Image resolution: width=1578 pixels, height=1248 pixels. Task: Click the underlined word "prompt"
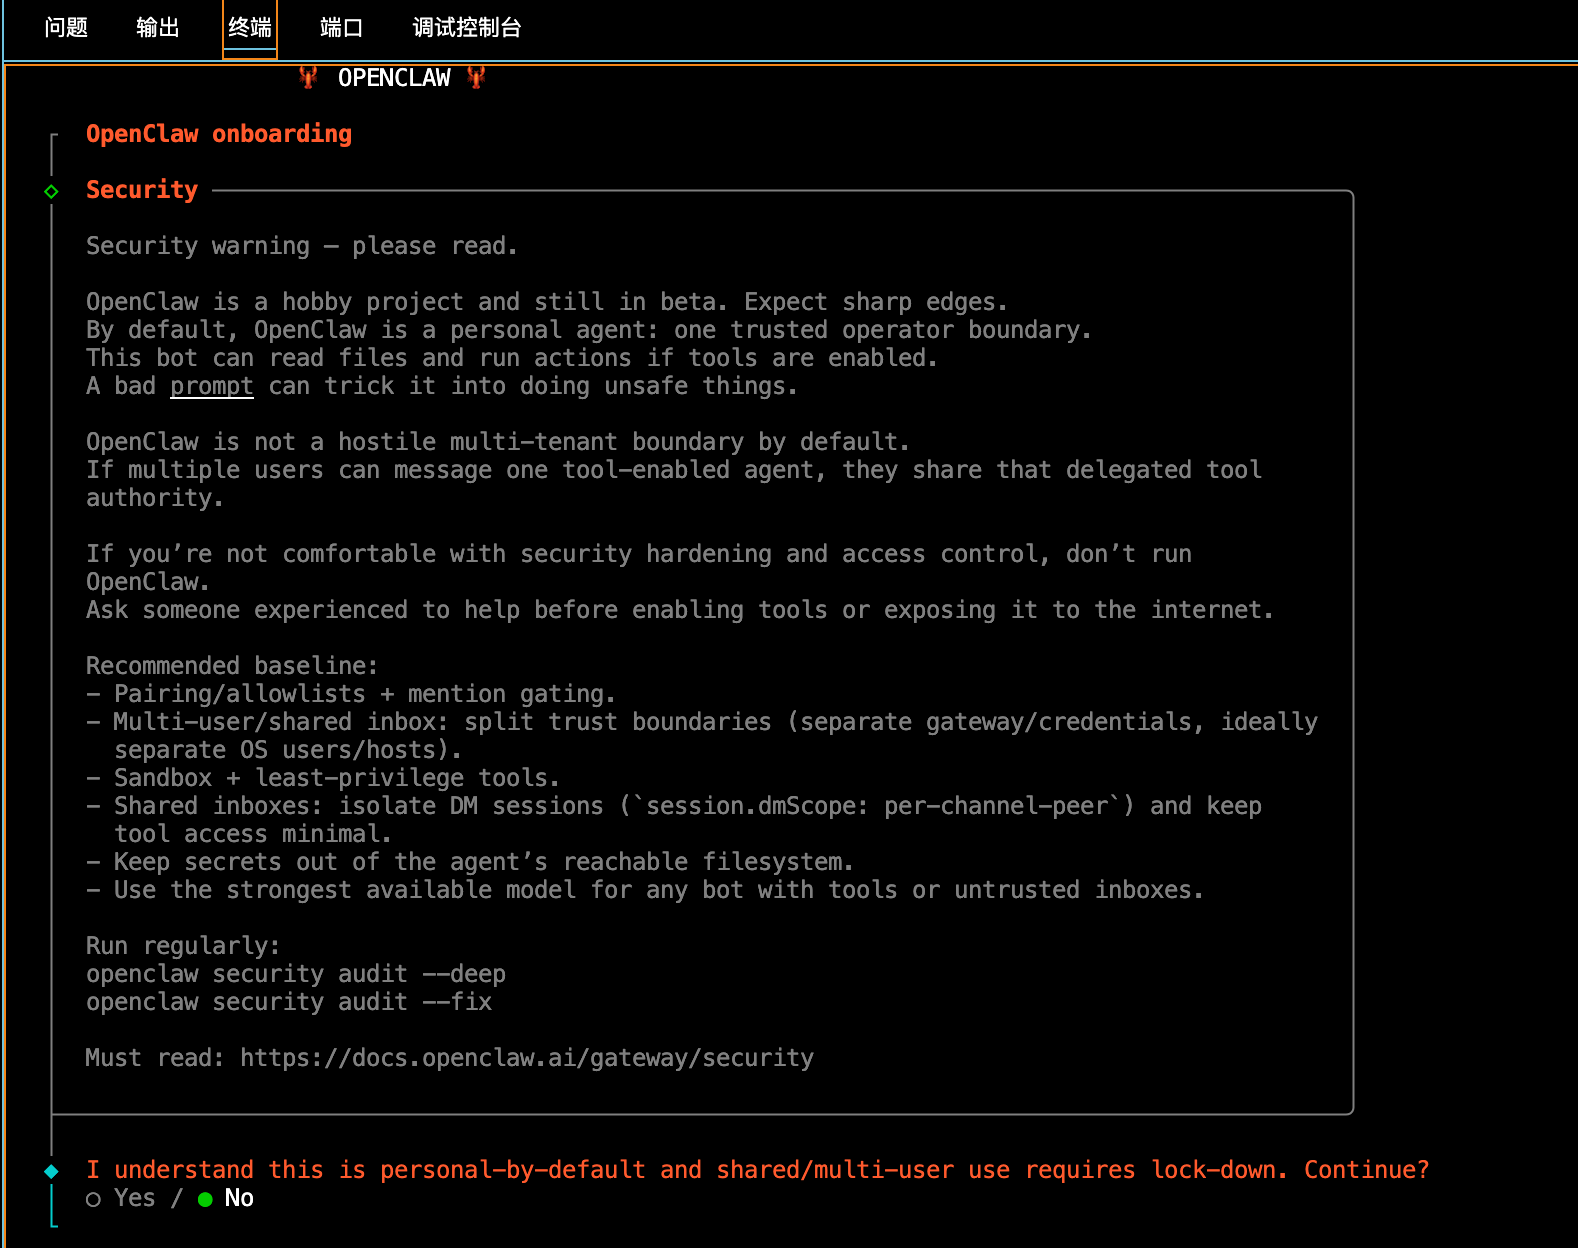point(212,386)
